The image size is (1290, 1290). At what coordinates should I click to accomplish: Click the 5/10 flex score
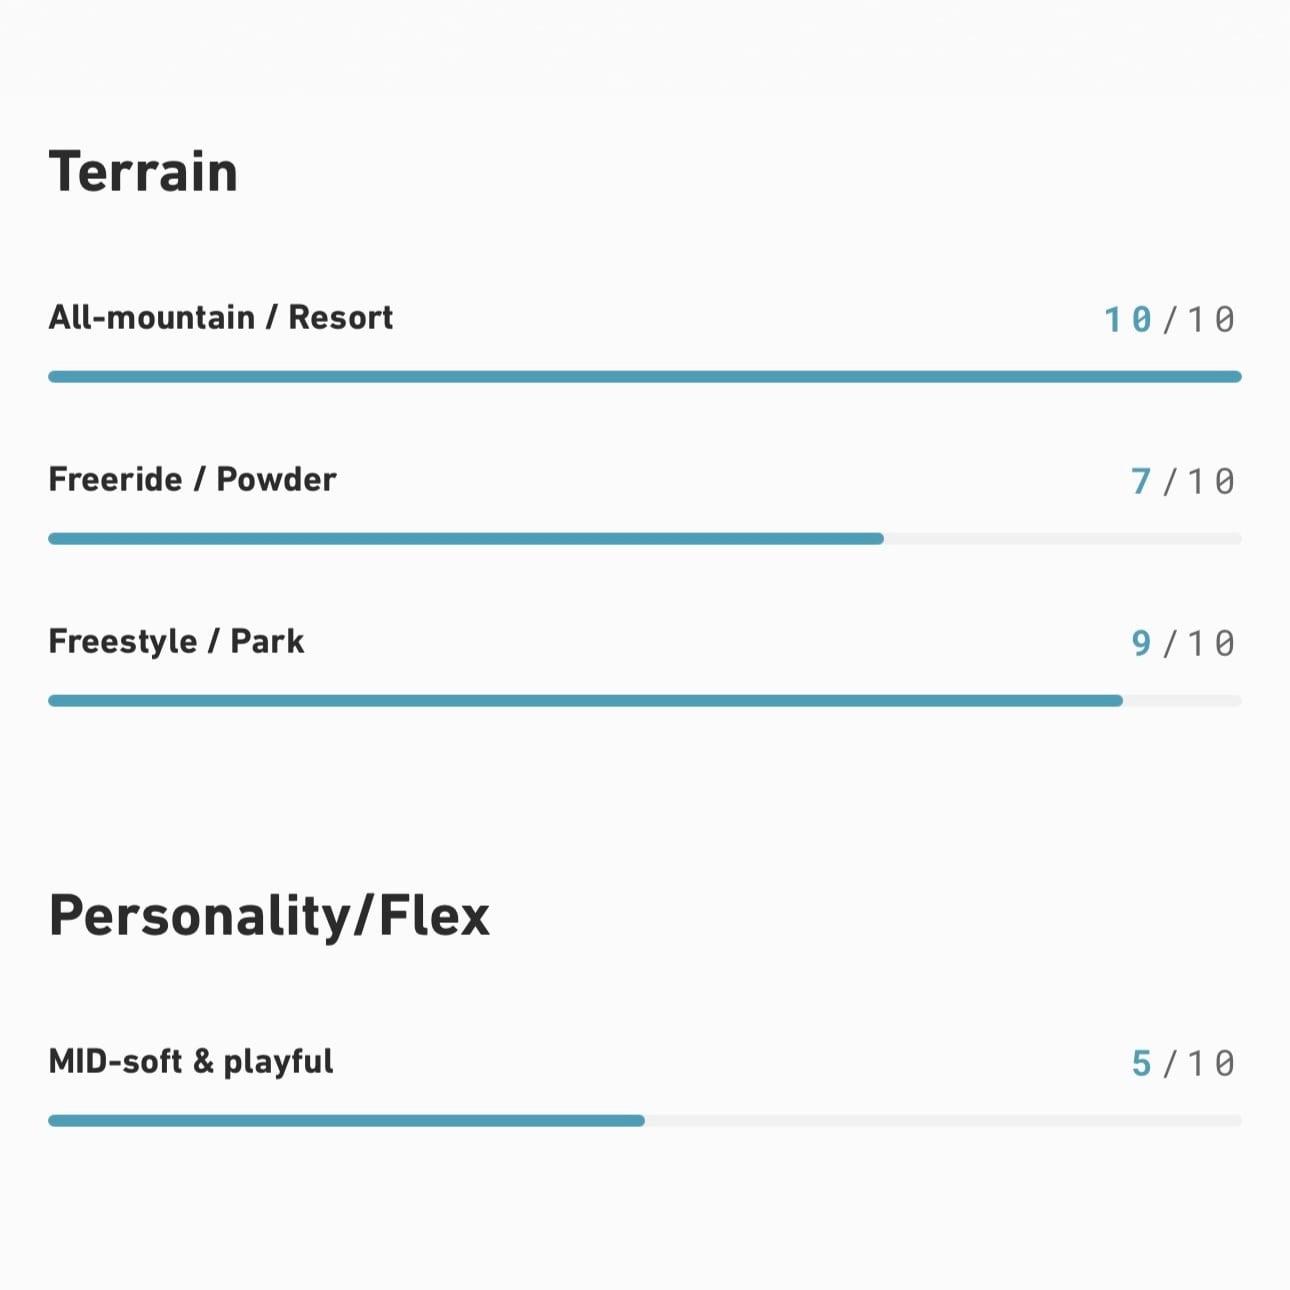1183,1064
